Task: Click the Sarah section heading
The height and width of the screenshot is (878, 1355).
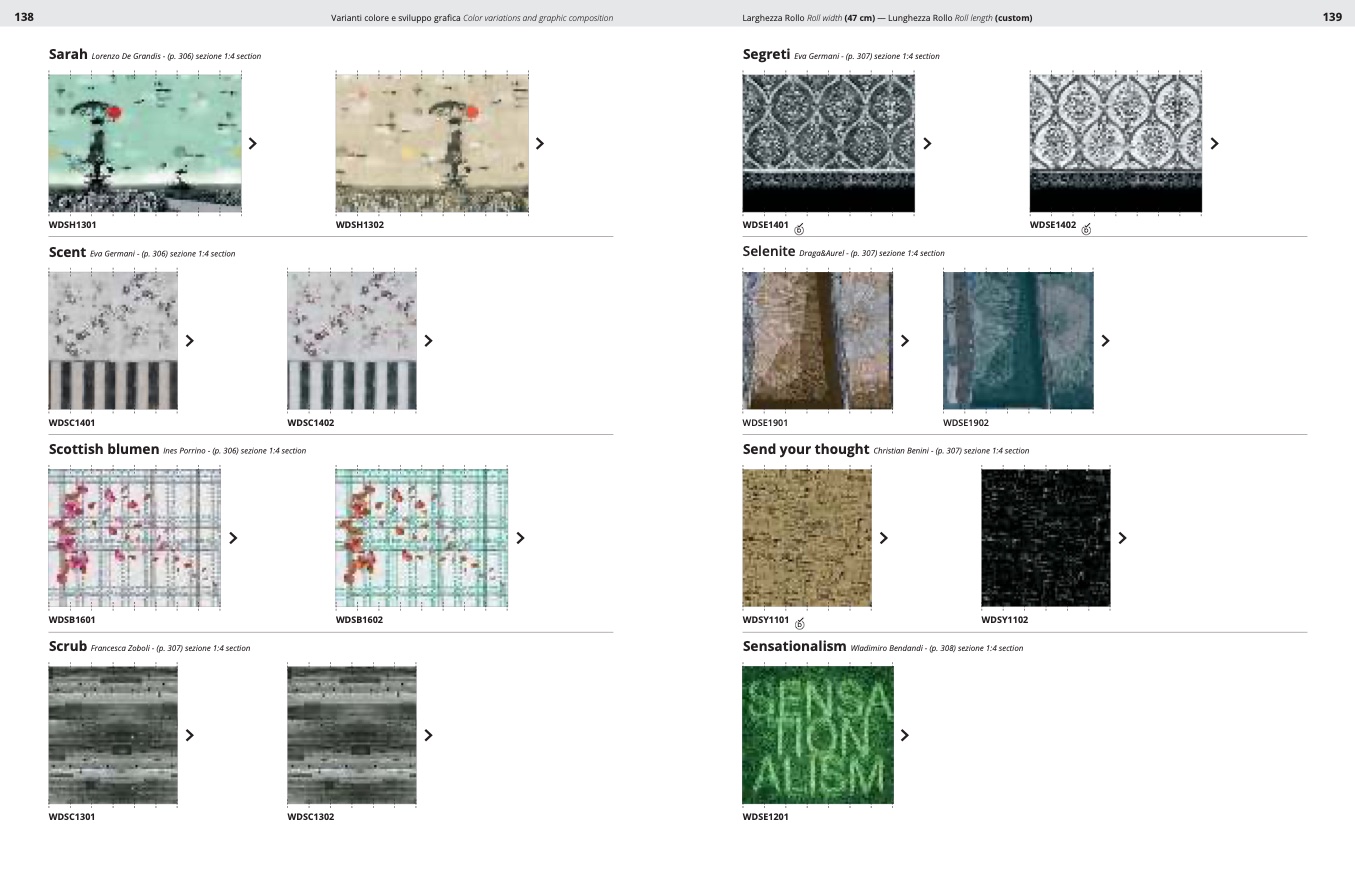Action: (x=68, y=54)
